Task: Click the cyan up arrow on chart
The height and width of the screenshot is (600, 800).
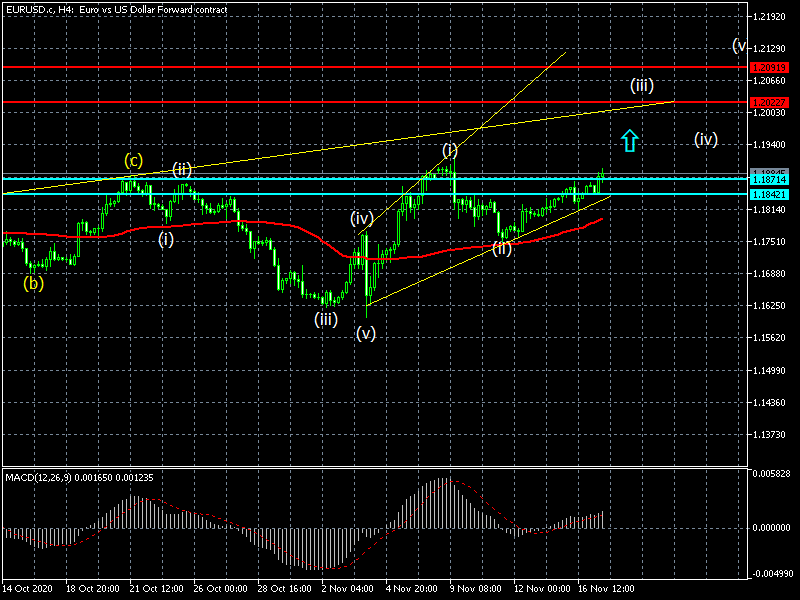Action: (x=628, y=141)
